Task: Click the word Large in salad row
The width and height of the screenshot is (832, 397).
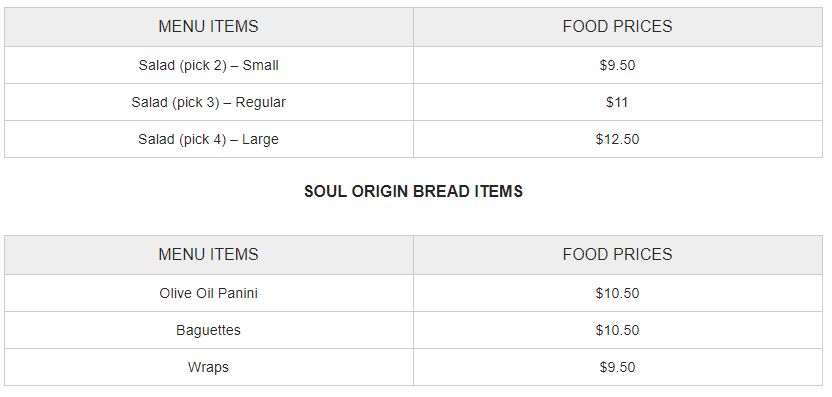Action: pos(261,140)
